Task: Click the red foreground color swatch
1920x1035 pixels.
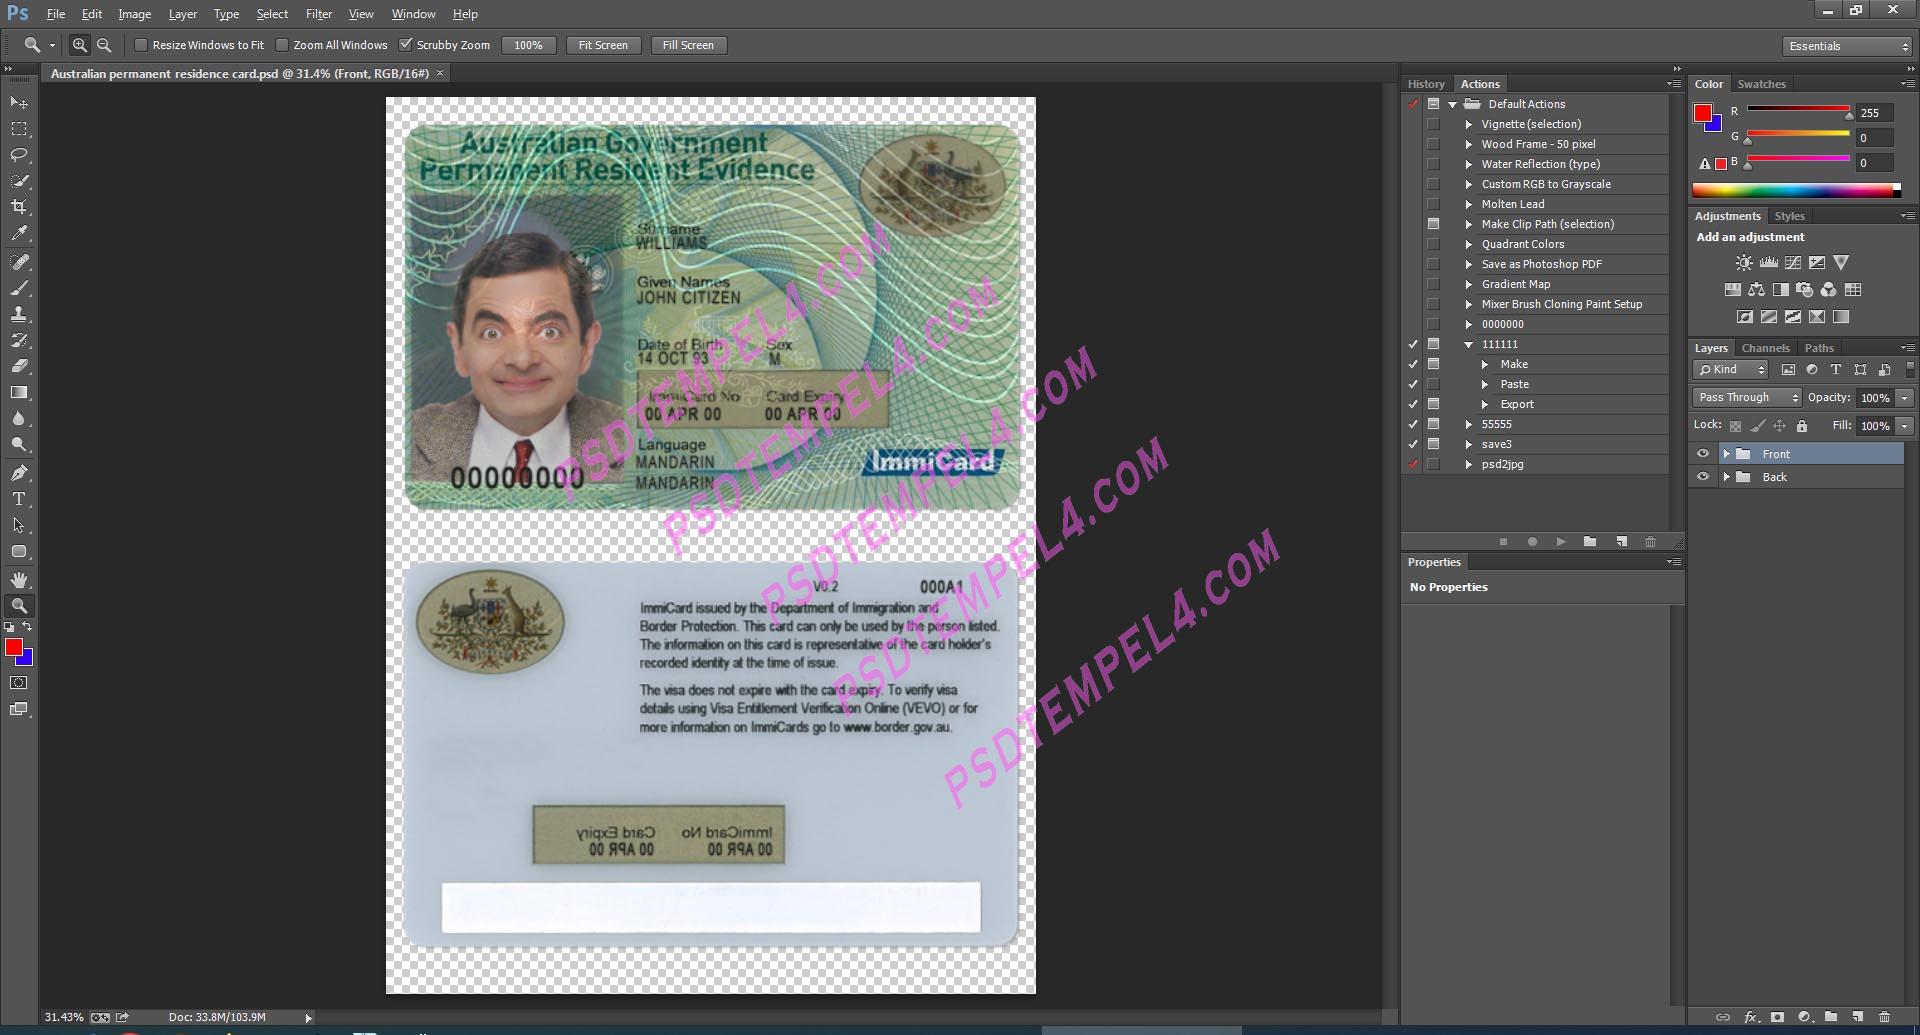Action: 13,648
